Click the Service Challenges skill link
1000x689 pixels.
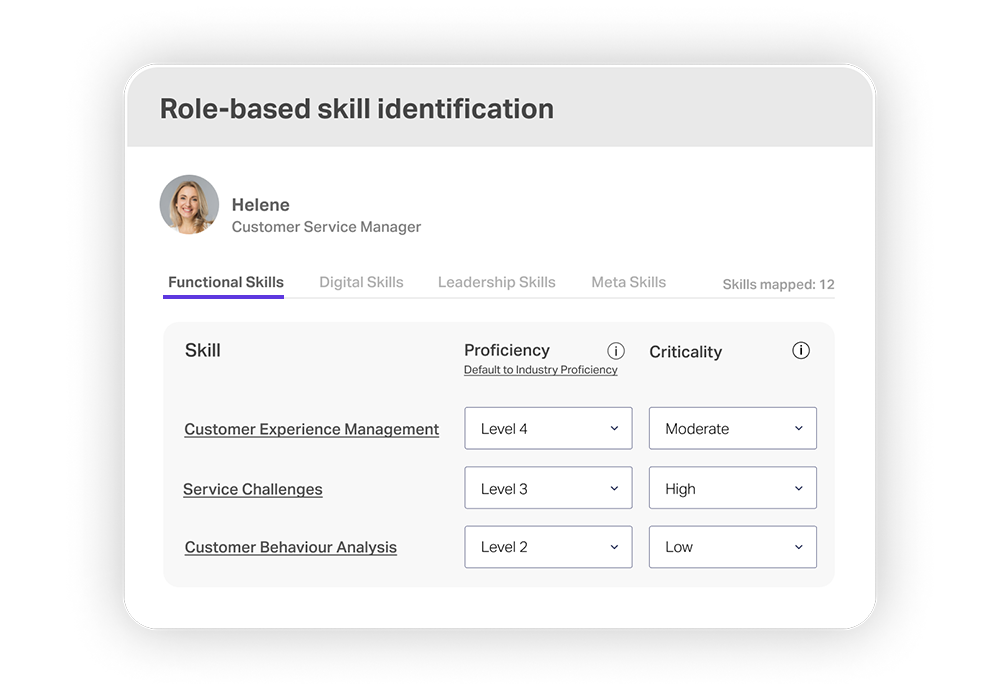[252, 489]
